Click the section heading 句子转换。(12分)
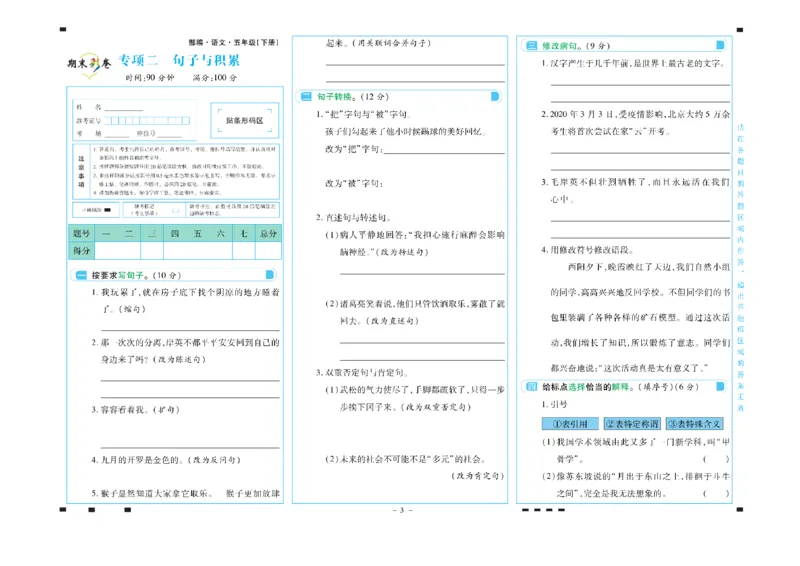The height and width of the screenshot is (566, 800). (353, 96)
